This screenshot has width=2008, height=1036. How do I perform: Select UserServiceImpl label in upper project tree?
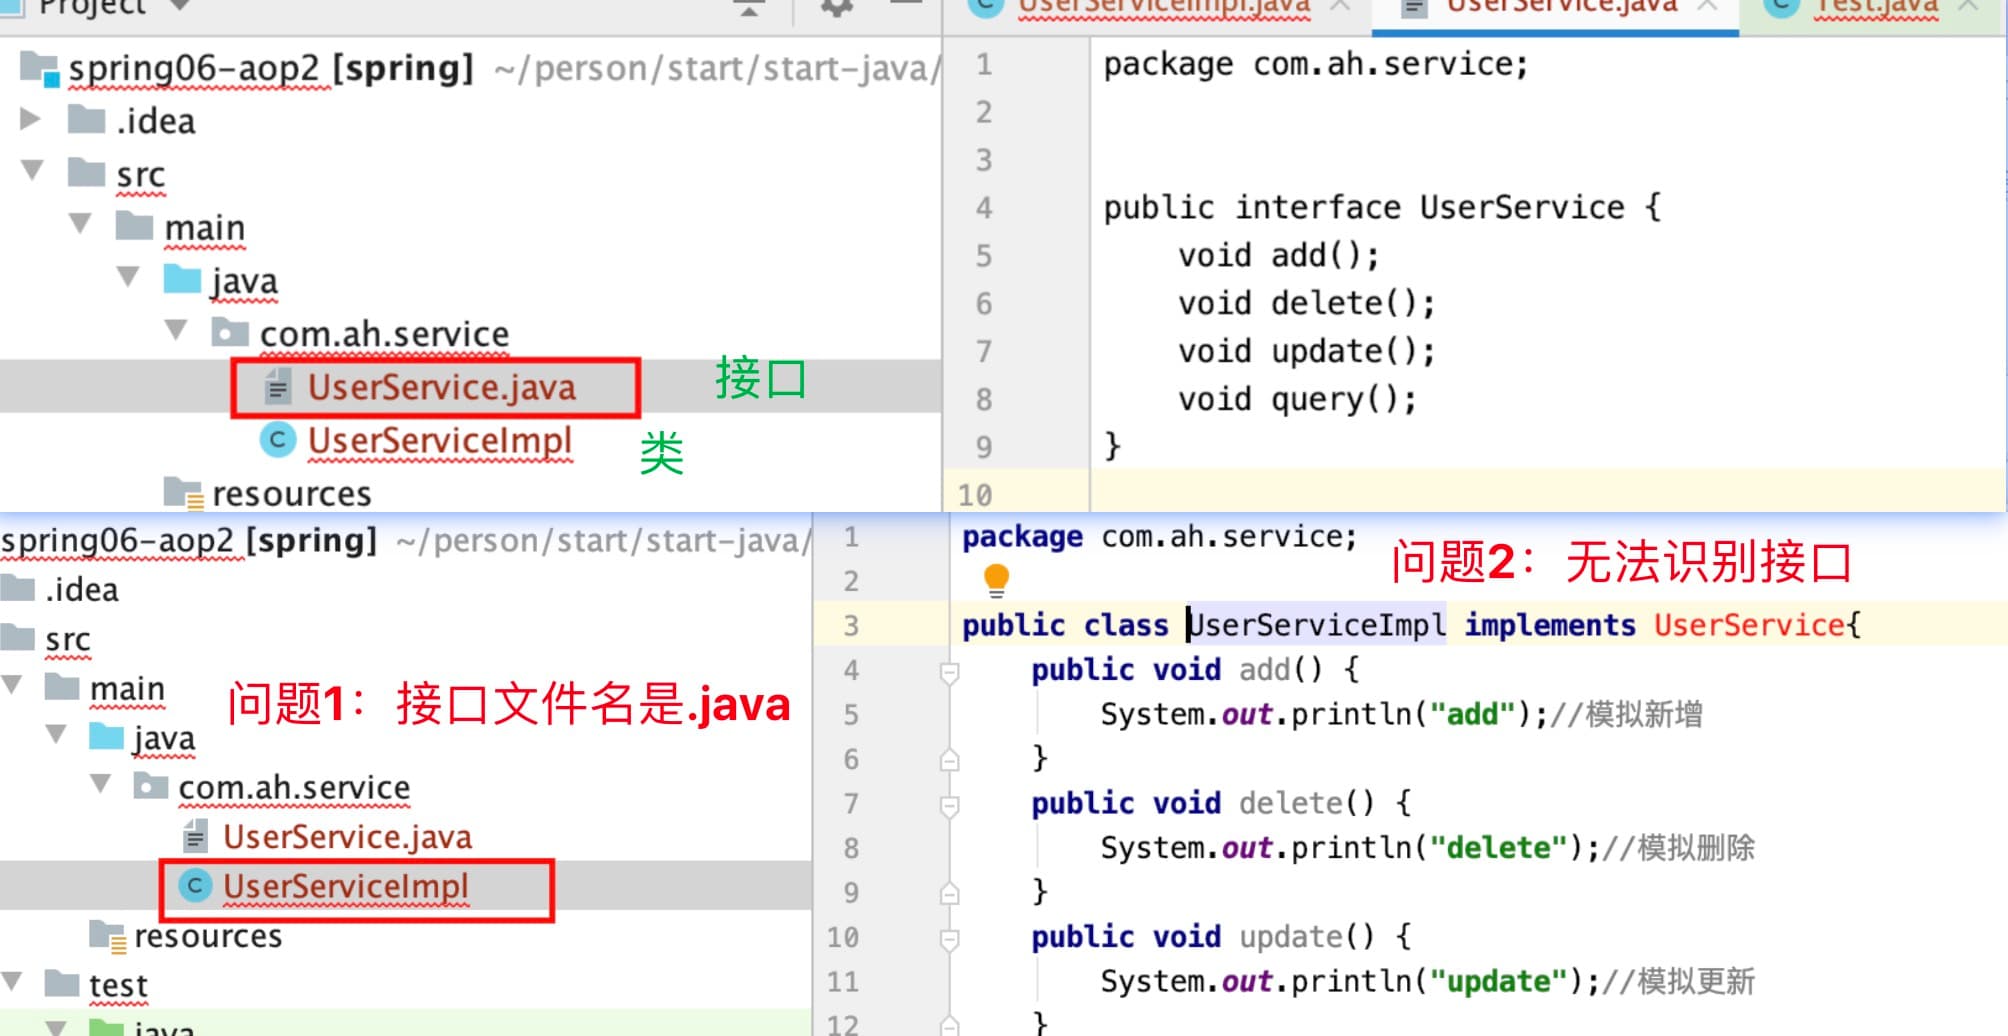pos(440,440)
